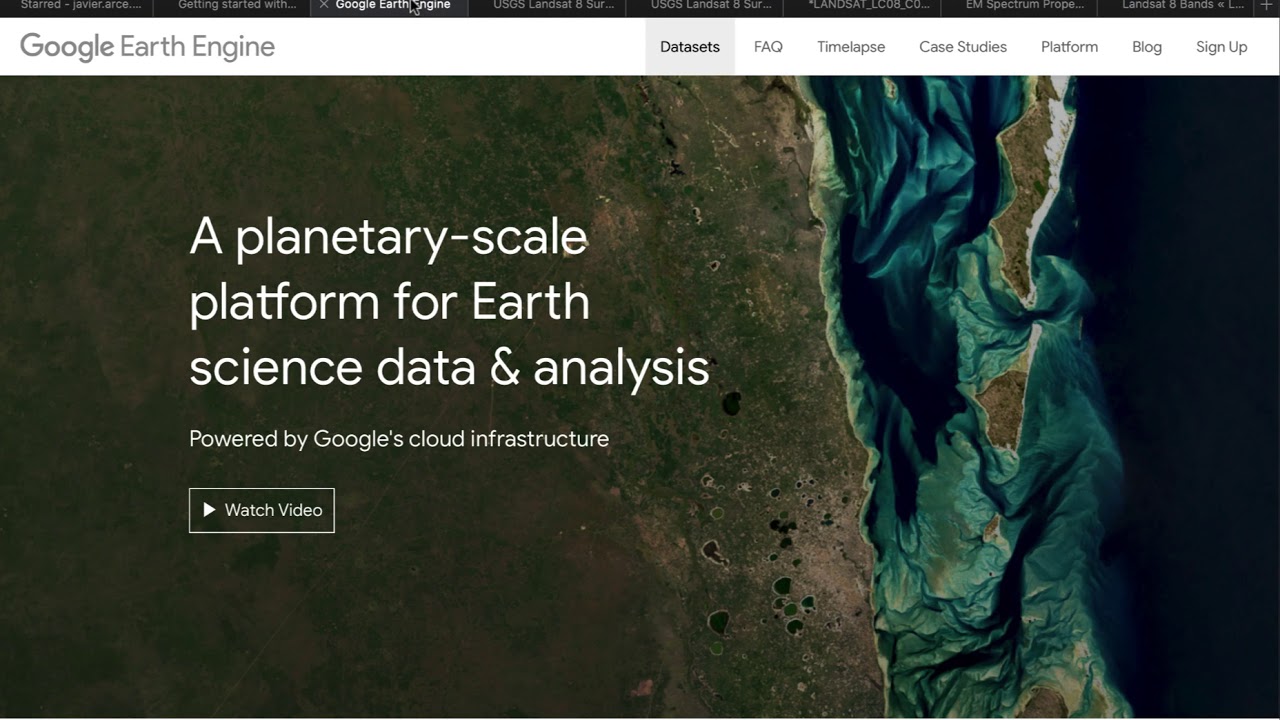Click the Google Earth Engine logo
This screenshot has width=1280, height=720.
[x=147, y=47]
